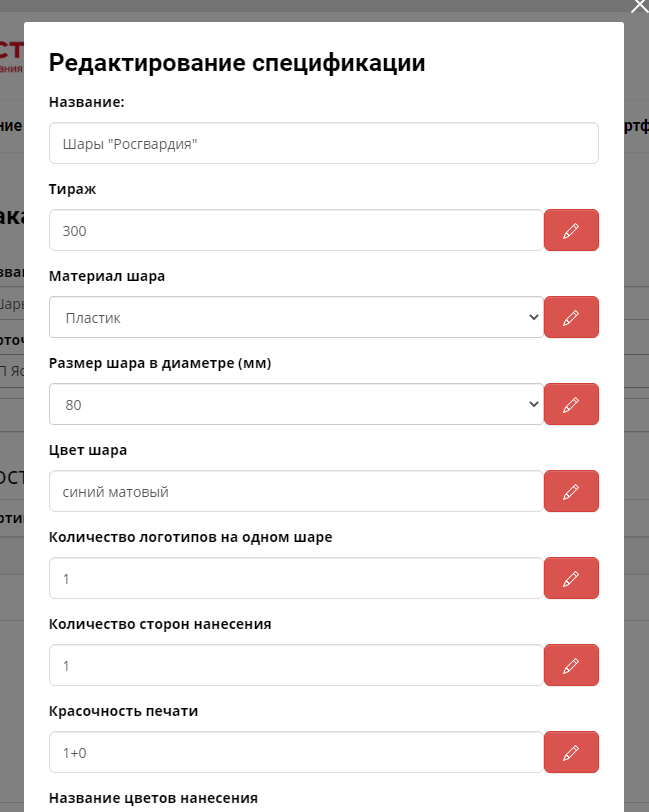Click the pencil icon for Количество сторон нанесения
The width and height of the screenshot is (649, 812).
click(x=571, y=666)
